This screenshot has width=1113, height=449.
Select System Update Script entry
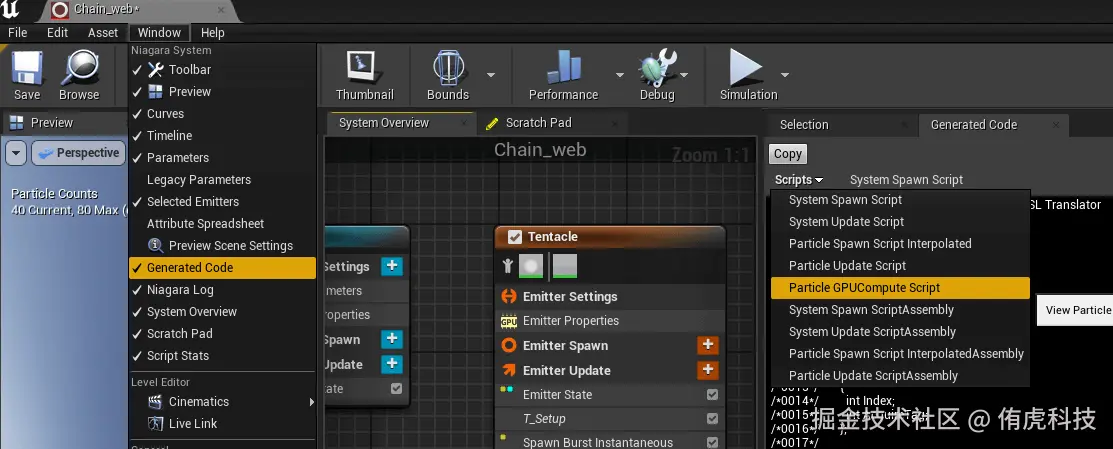click(900, 221)
